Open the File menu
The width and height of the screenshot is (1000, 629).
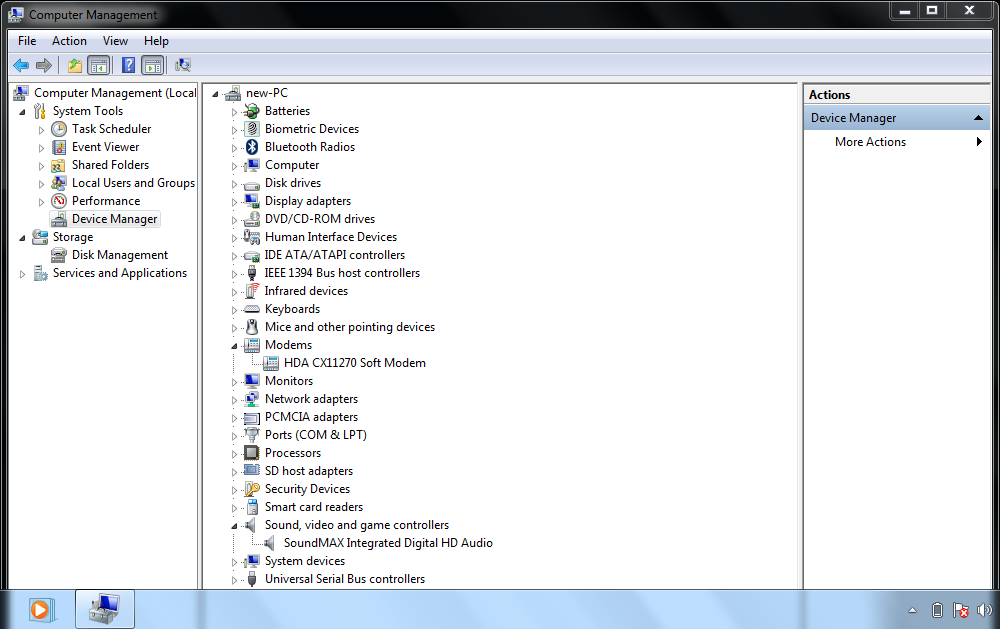(27, 41)
